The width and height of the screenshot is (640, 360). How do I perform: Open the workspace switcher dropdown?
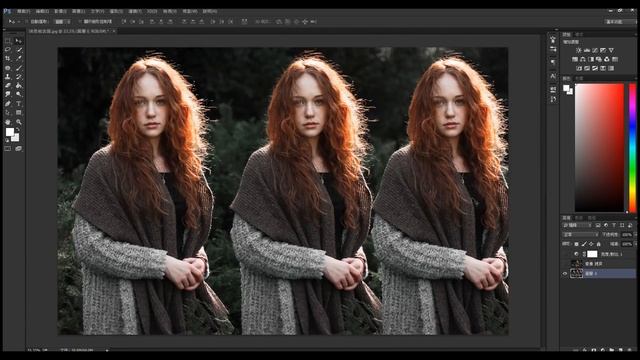coord(620,21)
